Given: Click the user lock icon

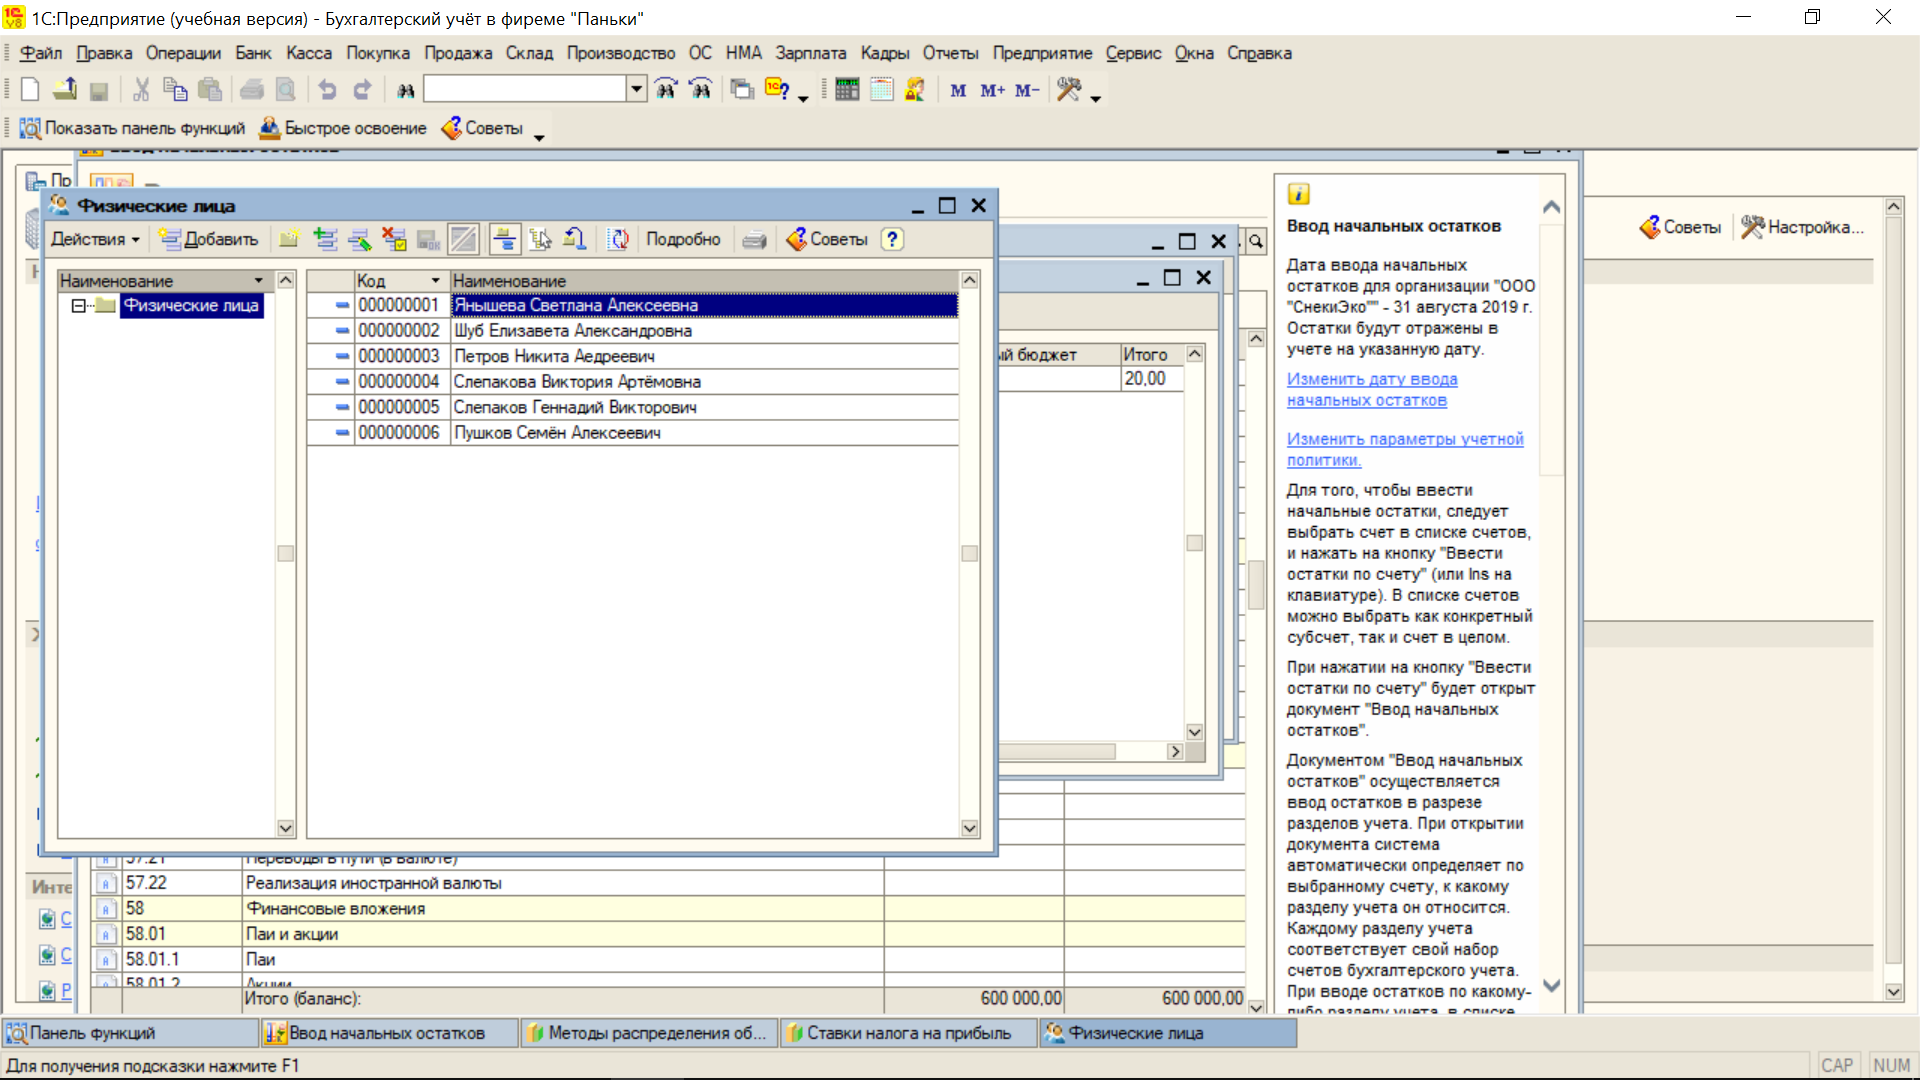Looking at the screenshot, I should (x=915, y=90).
